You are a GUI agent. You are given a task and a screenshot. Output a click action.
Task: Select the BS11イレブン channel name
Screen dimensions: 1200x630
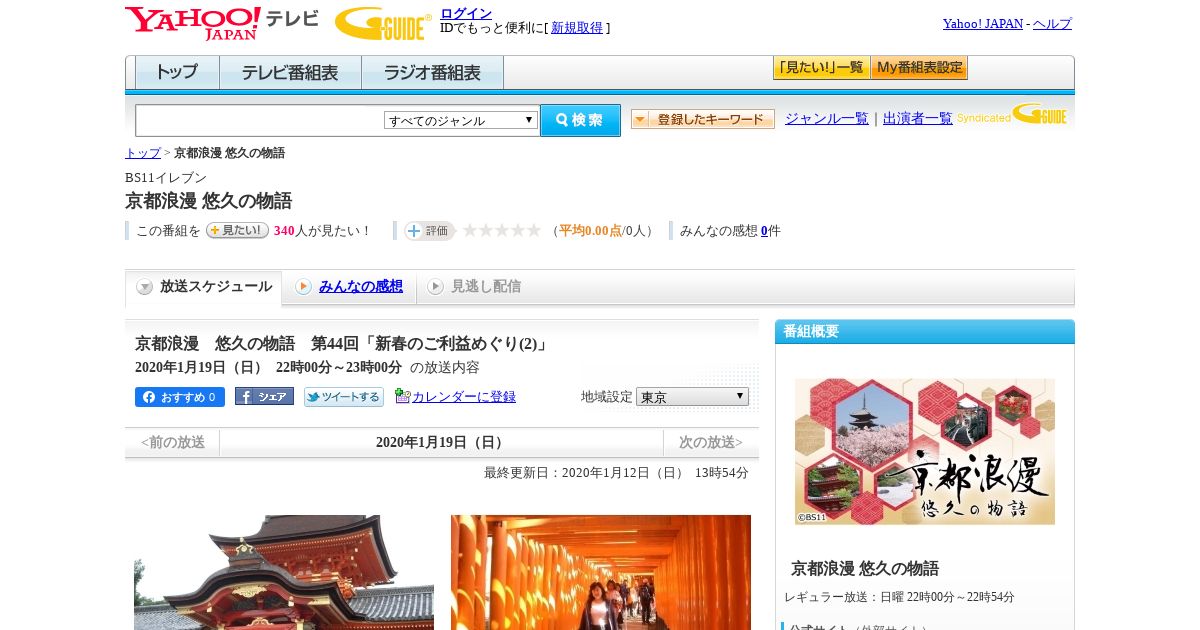tap(166, 178)
